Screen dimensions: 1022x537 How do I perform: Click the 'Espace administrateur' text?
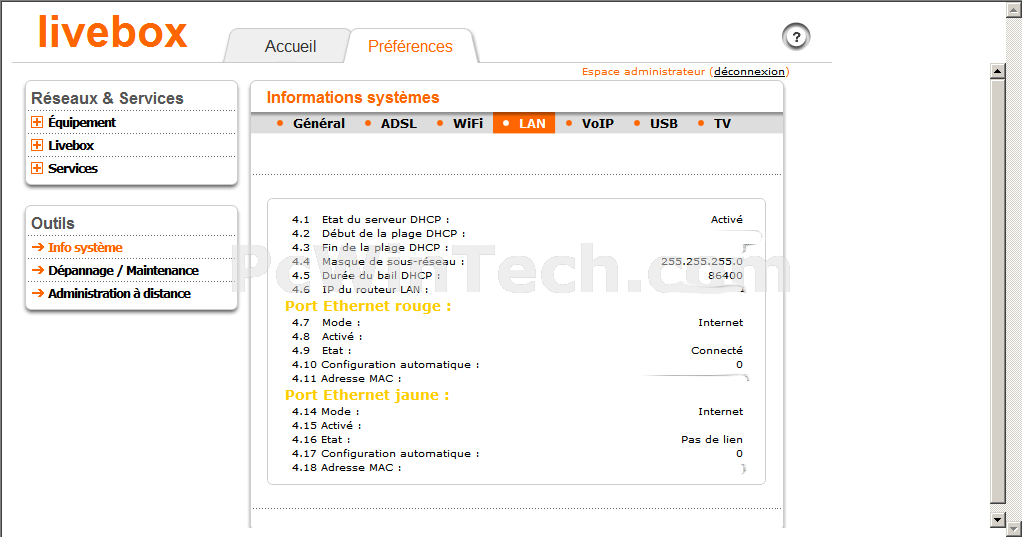tap(643, 72)
